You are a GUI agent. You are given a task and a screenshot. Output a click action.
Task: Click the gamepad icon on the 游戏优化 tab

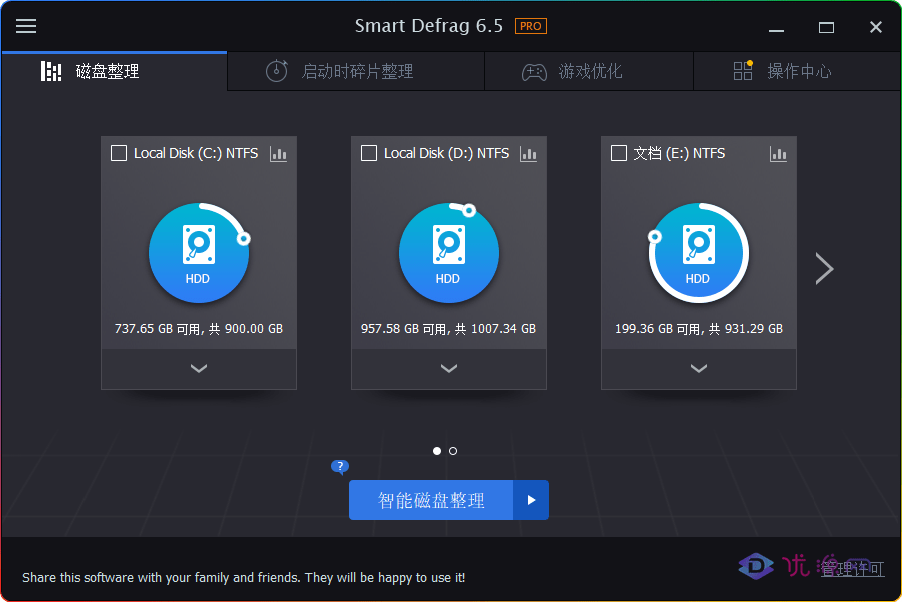pyautogui.click(x=534, y=72)
